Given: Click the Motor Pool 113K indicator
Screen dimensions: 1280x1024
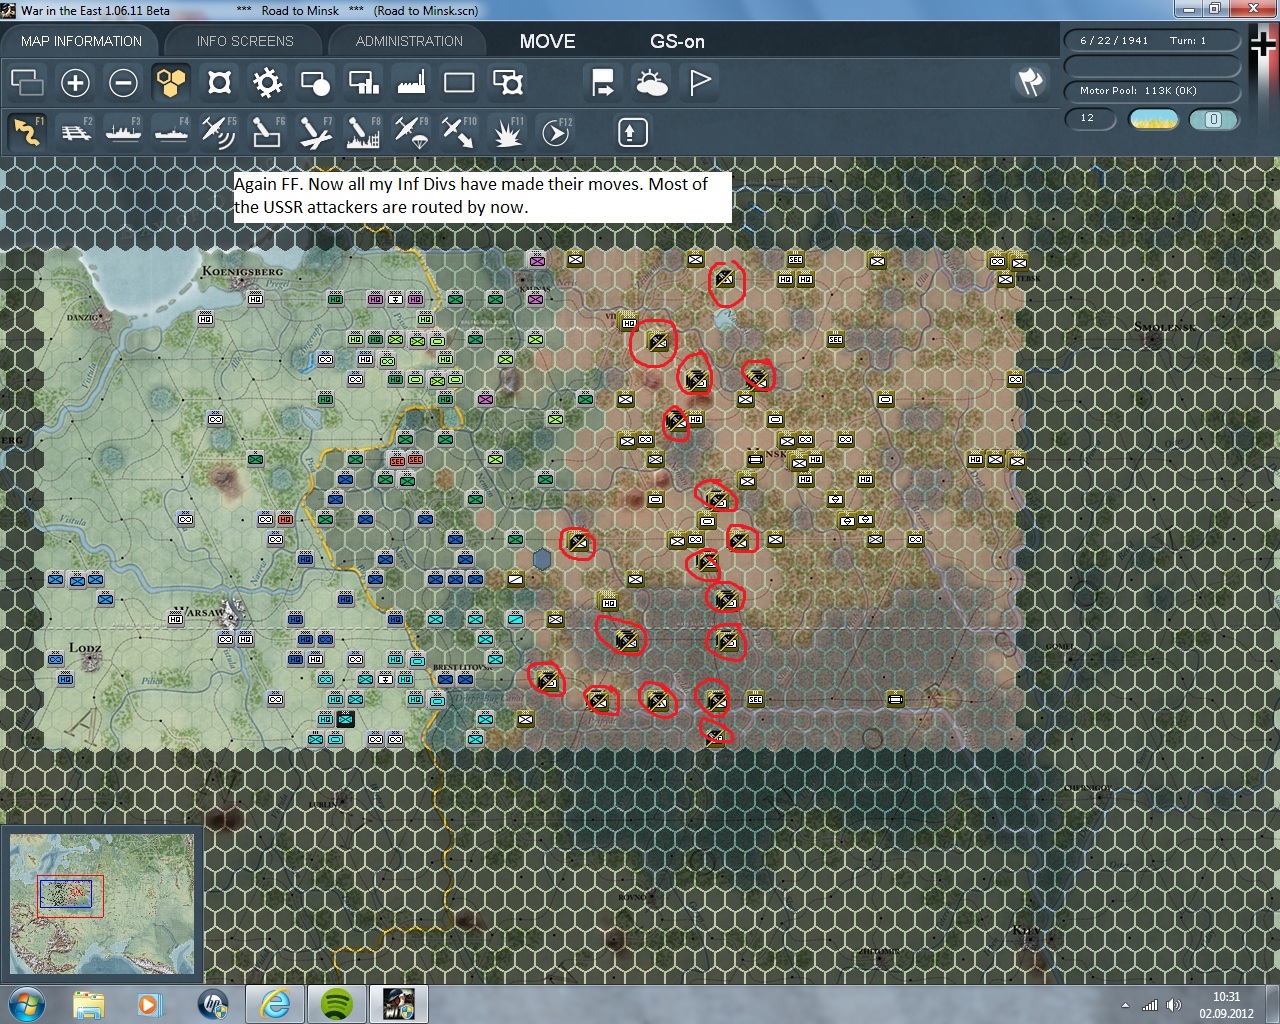Looking at the screenshot, I should (x=1151, y=91).
